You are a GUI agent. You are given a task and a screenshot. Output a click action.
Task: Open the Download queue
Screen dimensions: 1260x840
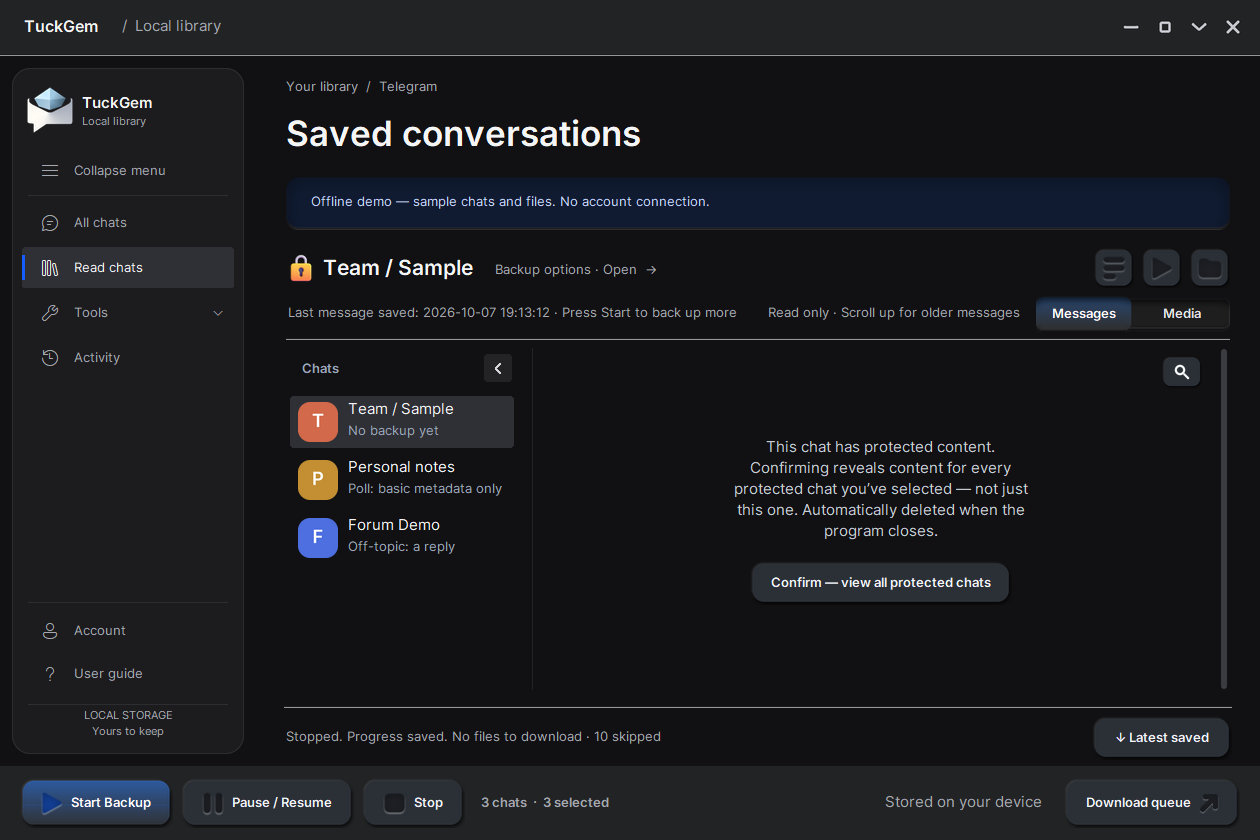(1151, 803)
